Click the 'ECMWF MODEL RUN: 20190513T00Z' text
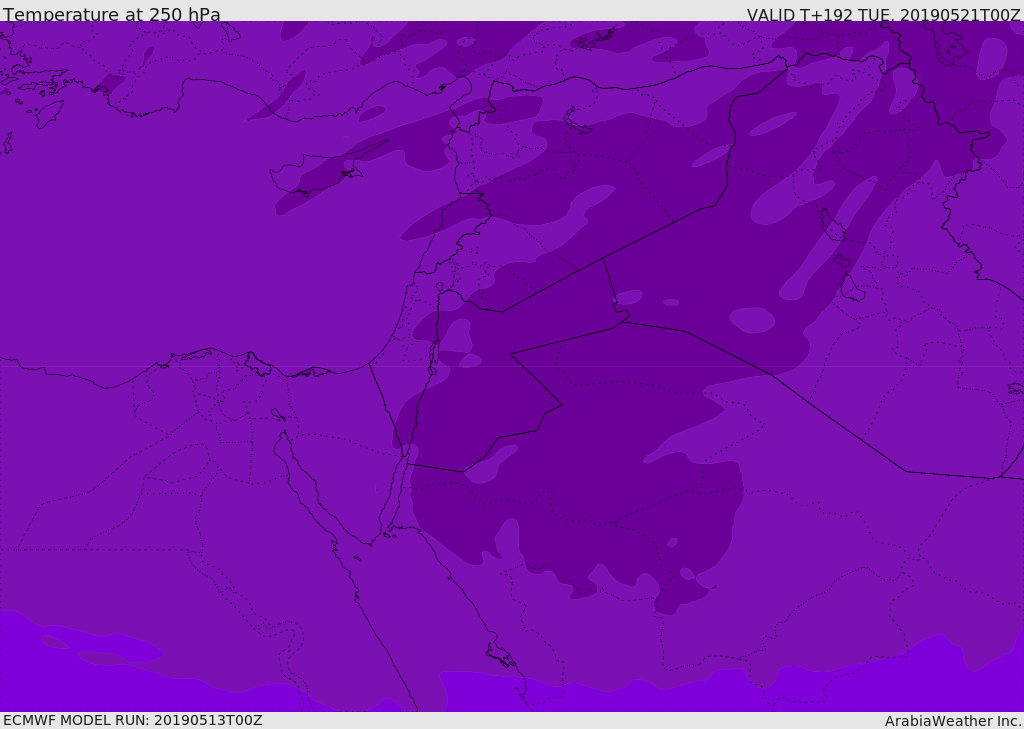This screenshot has height=729, width=1024. 133,720
